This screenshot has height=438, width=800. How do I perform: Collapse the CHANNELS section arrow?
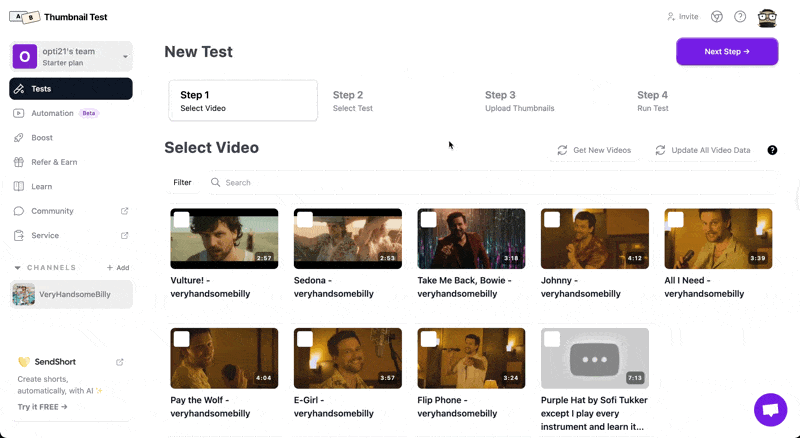17,268
